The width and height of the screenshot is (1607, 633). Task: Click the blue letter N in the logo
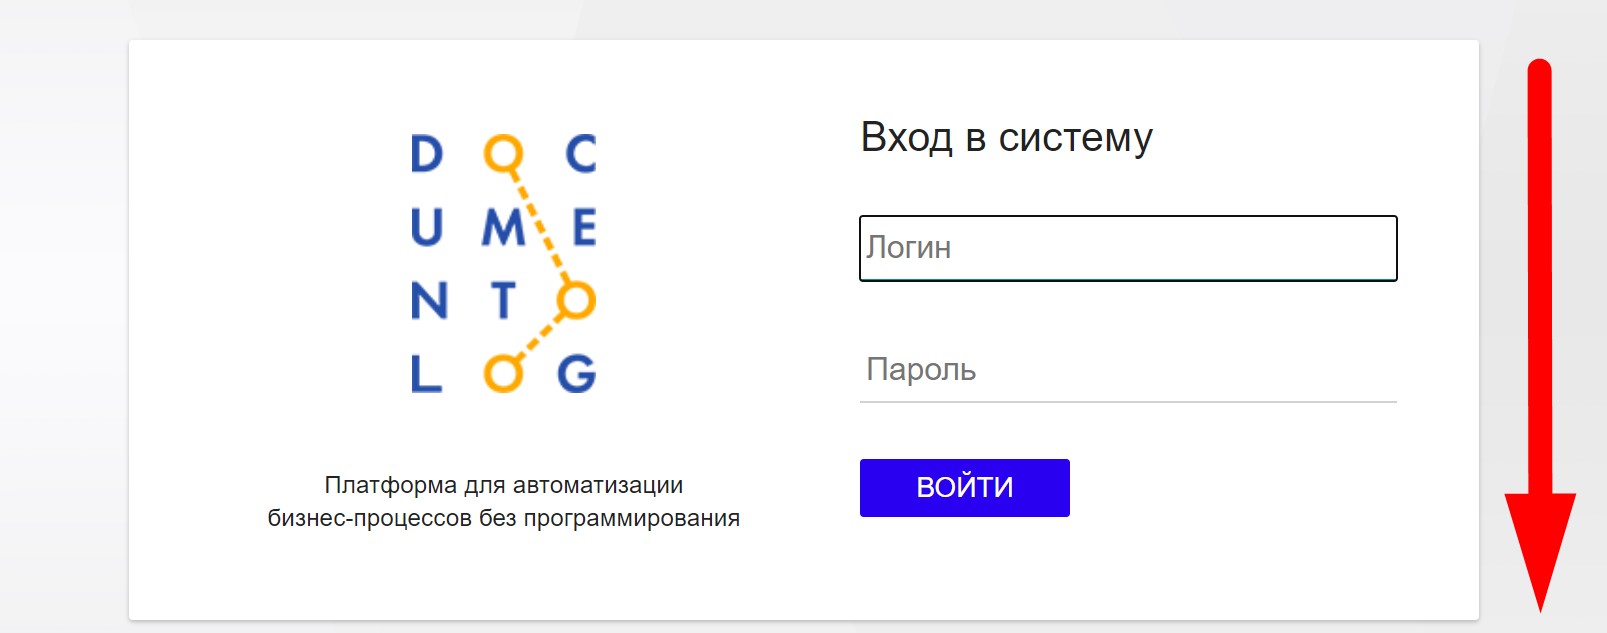tap(429, 300)
